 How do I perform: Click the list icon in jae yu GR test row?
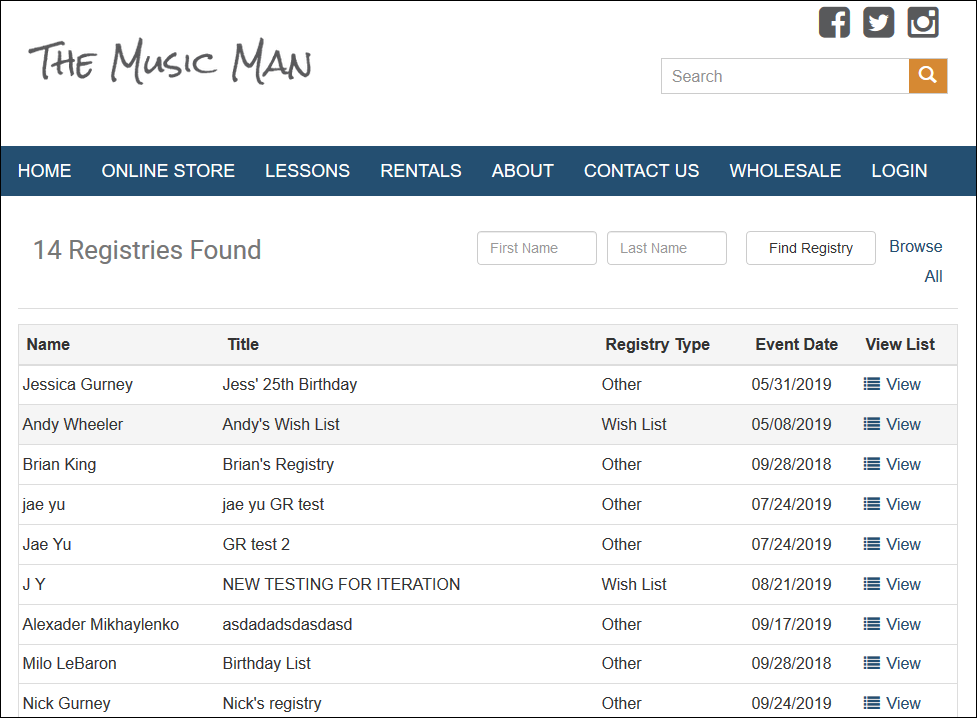872,504
